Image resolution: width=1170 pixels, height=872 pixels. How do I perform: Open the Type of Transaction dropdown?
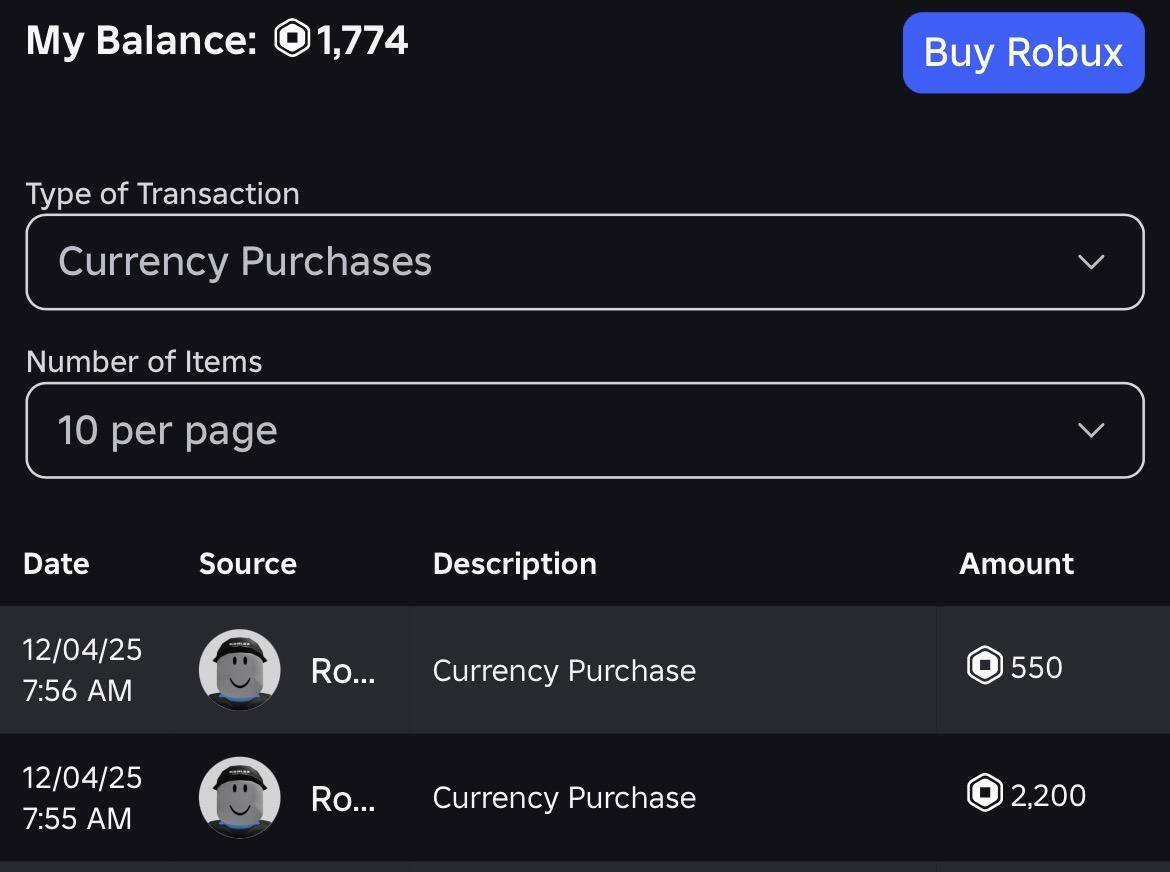point(584,262)
